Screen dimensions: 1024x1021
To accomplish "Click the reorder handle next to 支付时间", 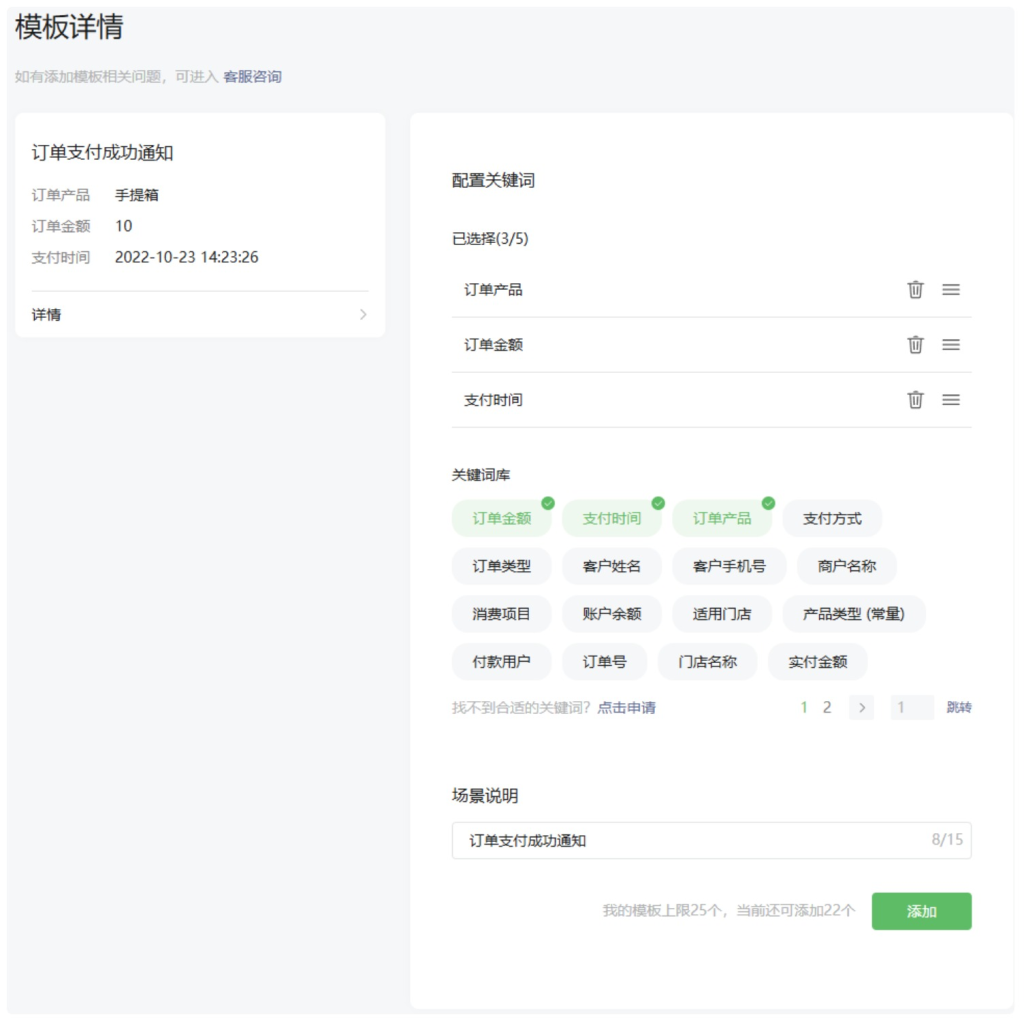I will coord(951,400).
